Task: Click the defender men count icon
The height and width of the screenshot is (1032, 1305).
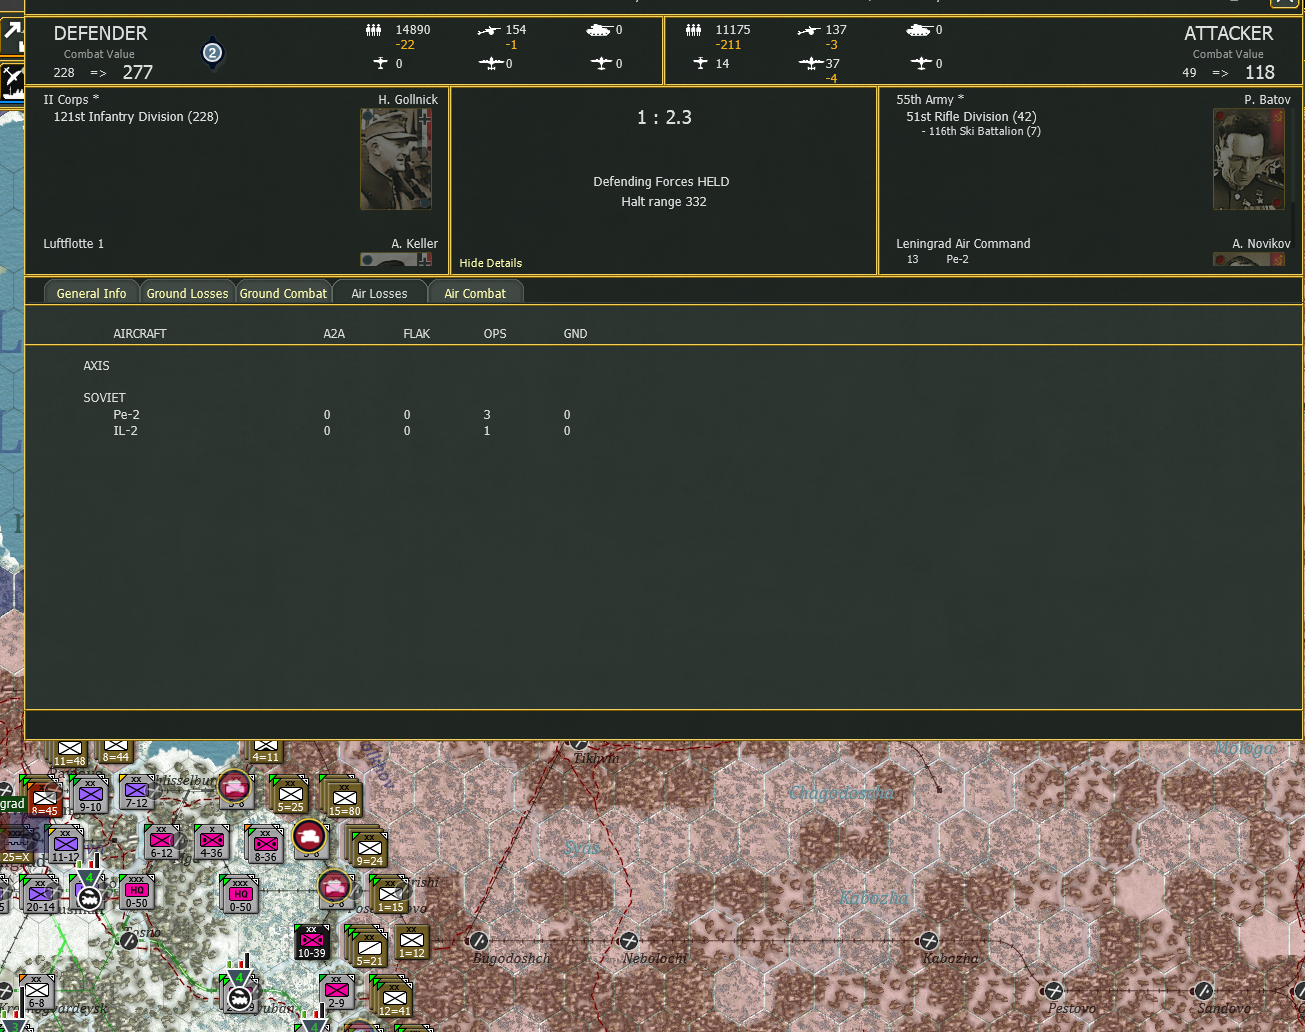Action: point(373,30)
